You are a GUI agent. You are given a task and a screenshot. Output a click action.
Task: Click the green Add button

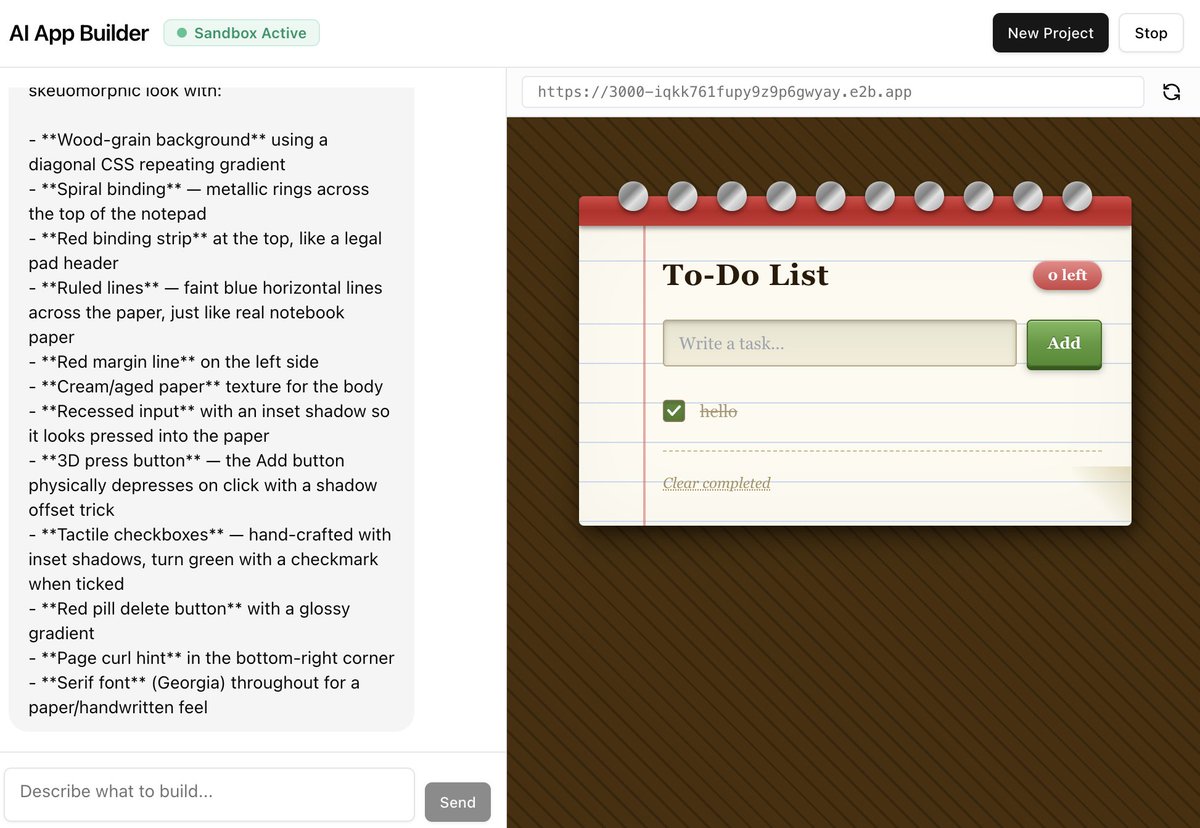pos(1064,344)
